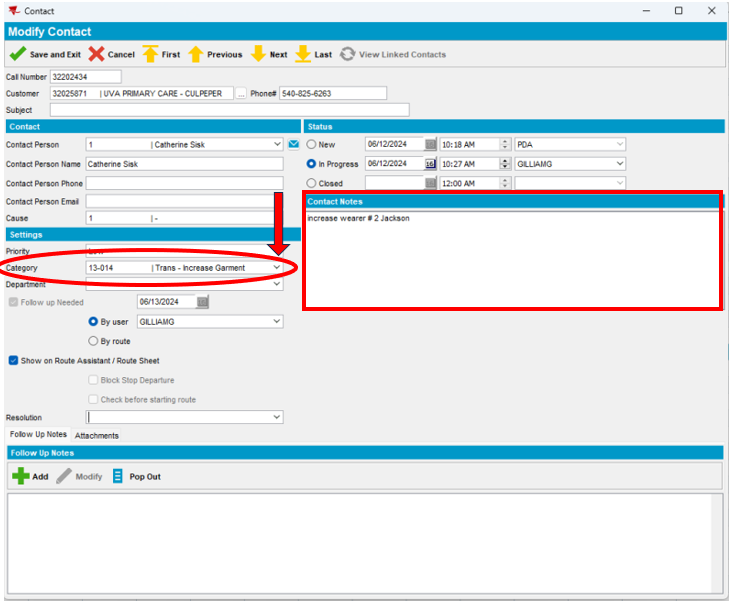Click inside the Contact Notes text area
The height and width of the screenshot is (603, 729).
click(x=513, y=259)
